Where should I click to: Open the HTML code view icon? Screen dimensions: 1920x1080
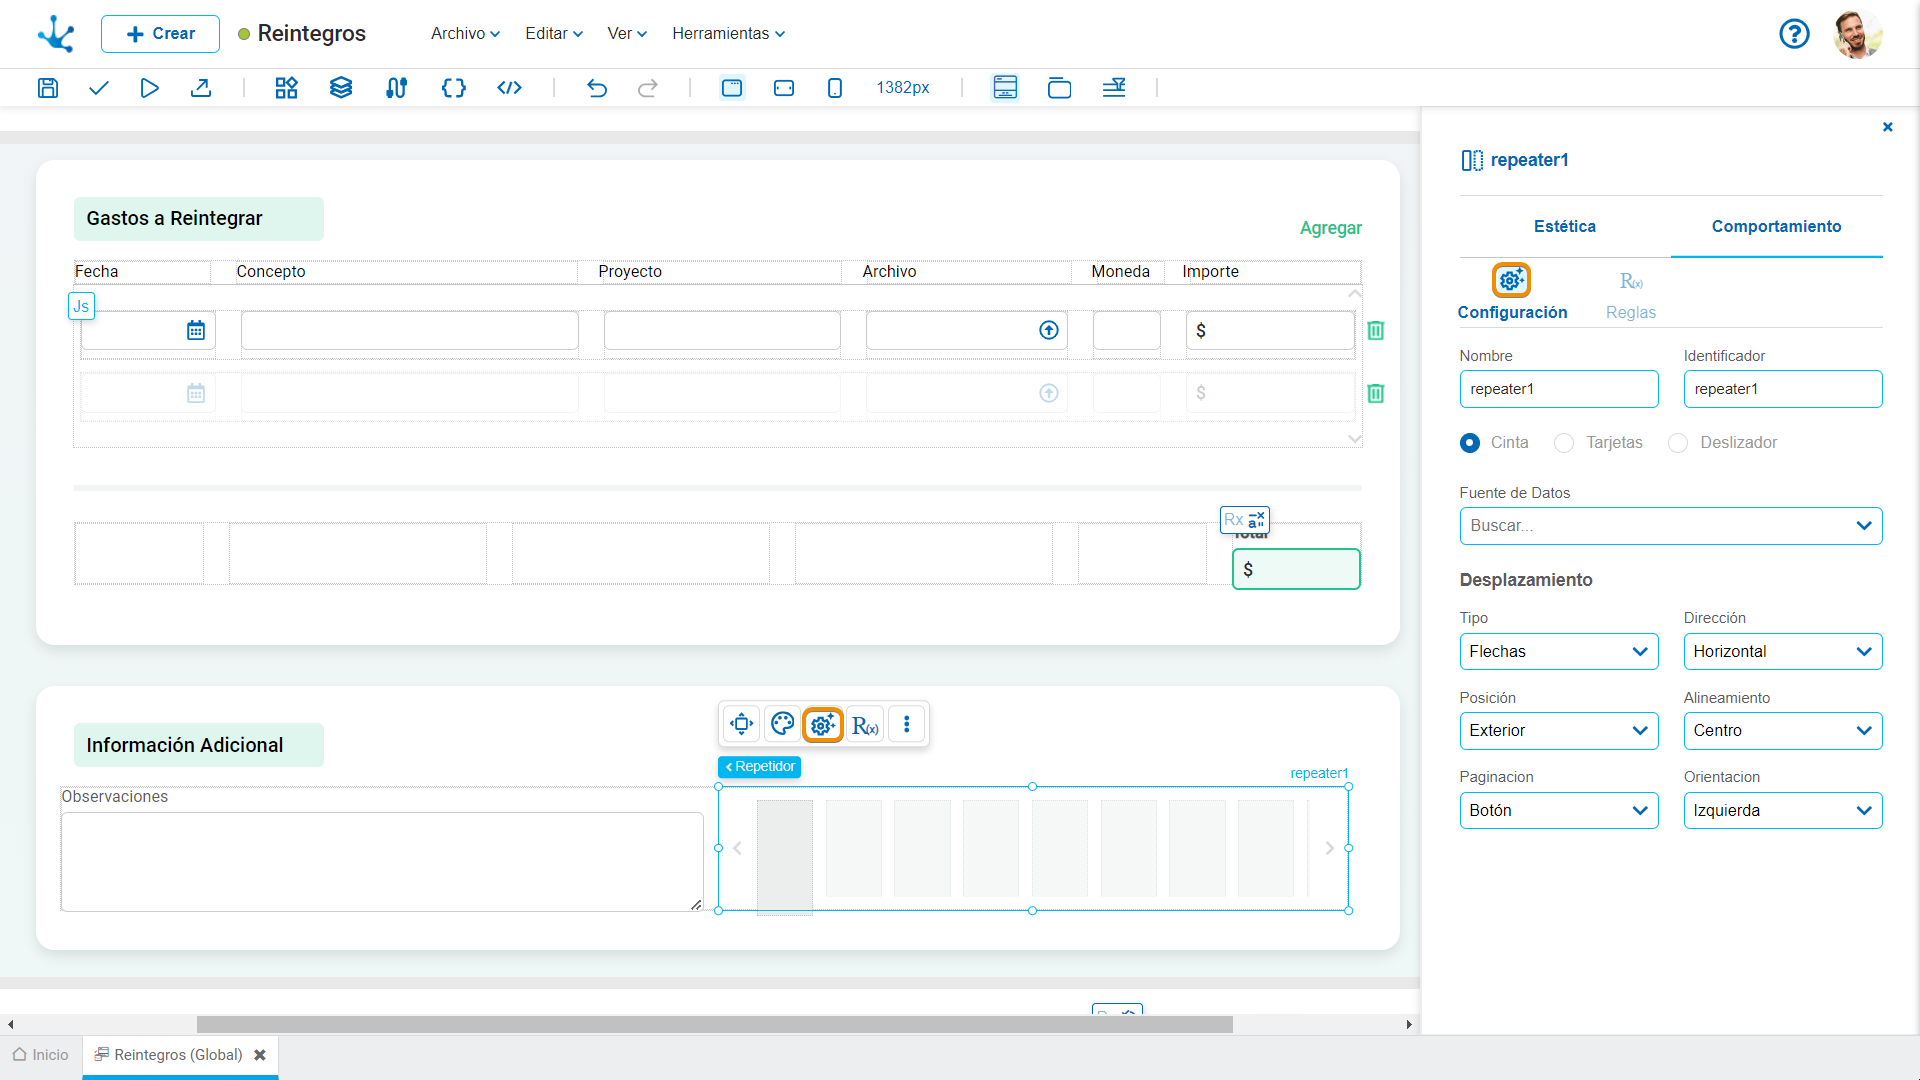click(509, 88)
